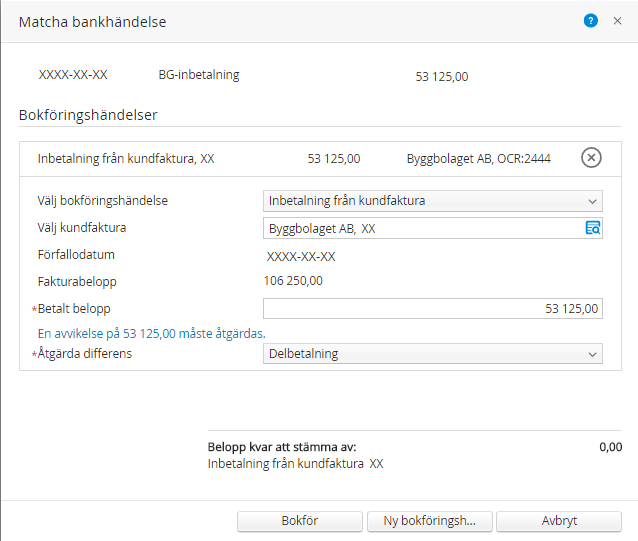Remove the bookkeeping event with circled X
Viewport: 638px width, 541px height.
[x=591, y=158]
